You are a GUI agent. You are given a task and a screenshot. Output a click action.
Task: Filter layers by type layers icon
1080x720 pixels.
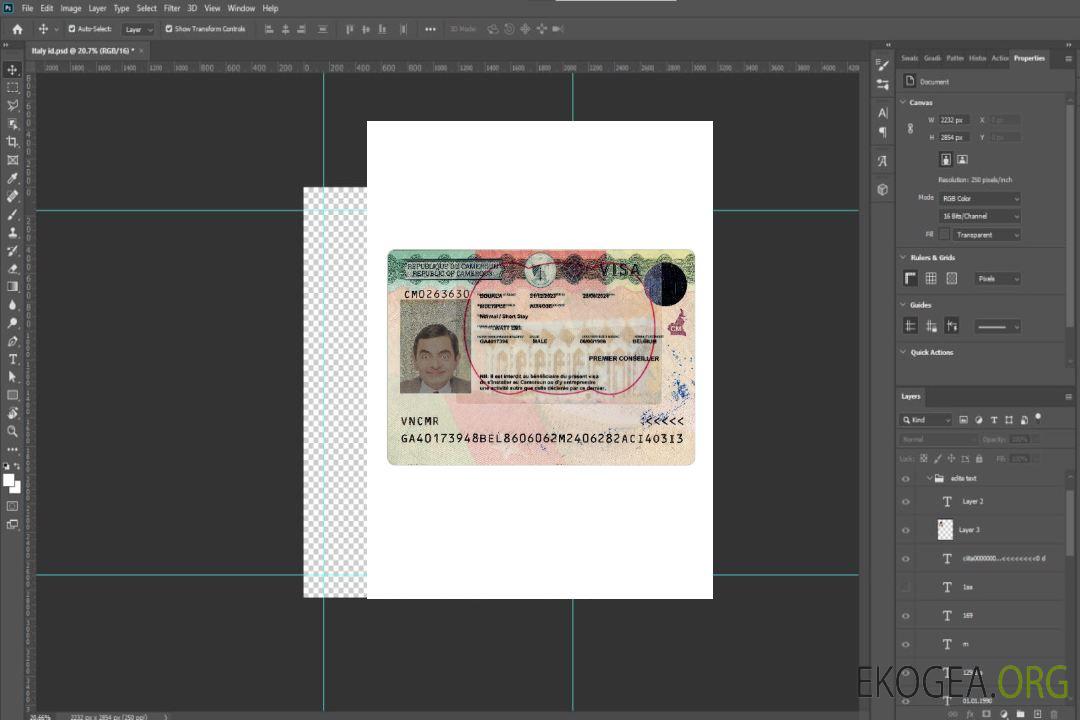994,420
